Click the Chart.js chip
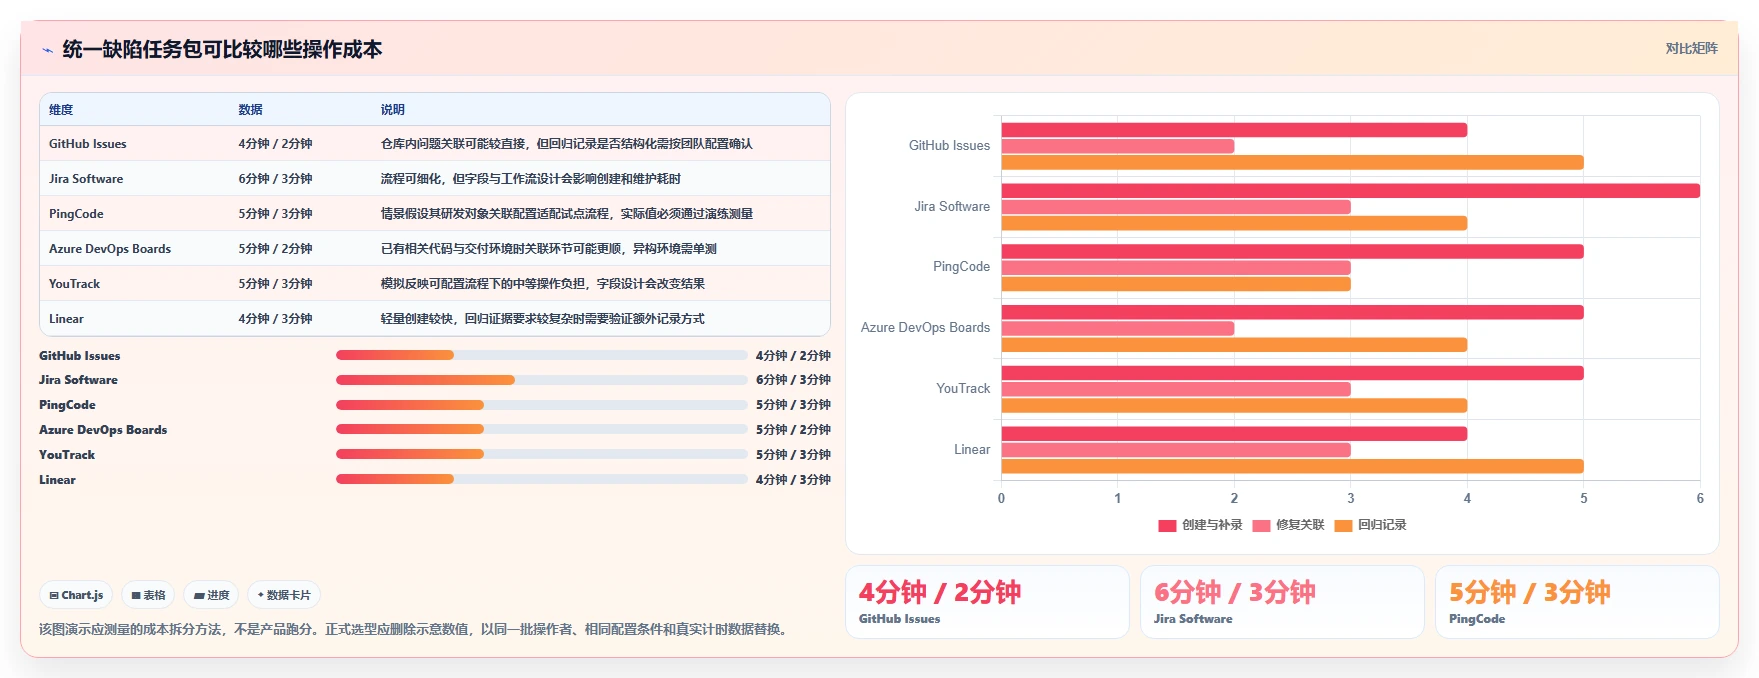This screenshot has width=1759, height=678. click(76, 595)
